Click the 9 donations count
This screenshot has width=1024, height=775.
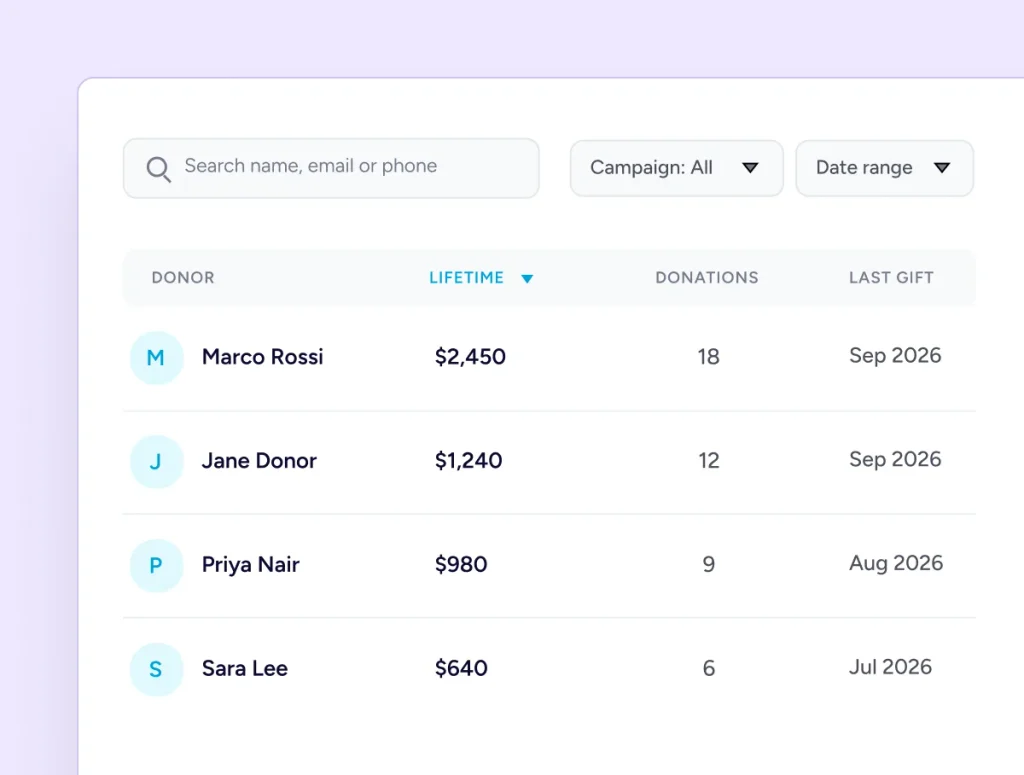[709, 564]
